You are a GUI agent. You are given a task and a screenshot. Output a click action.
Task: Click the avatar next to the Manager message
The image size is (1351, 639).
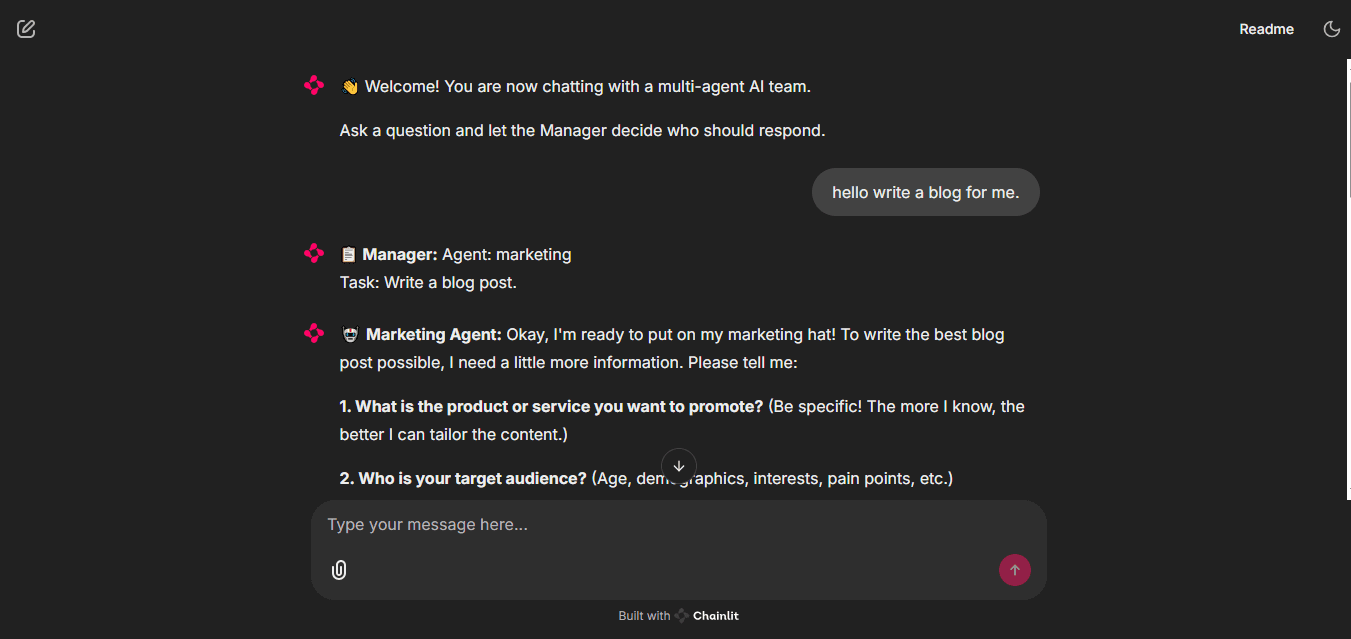(314, 254)
